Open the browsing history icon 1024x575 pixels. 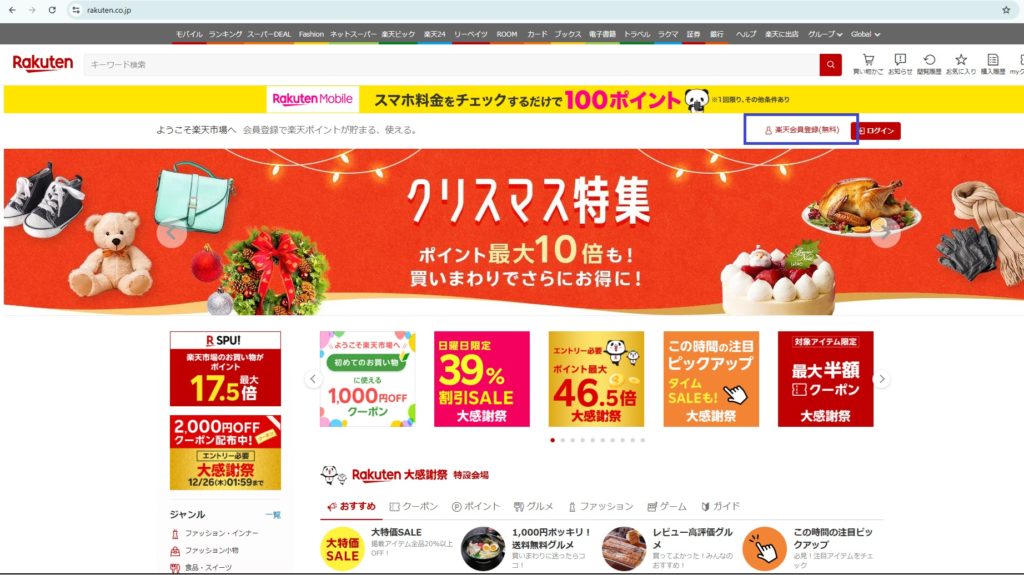(929, 63)
